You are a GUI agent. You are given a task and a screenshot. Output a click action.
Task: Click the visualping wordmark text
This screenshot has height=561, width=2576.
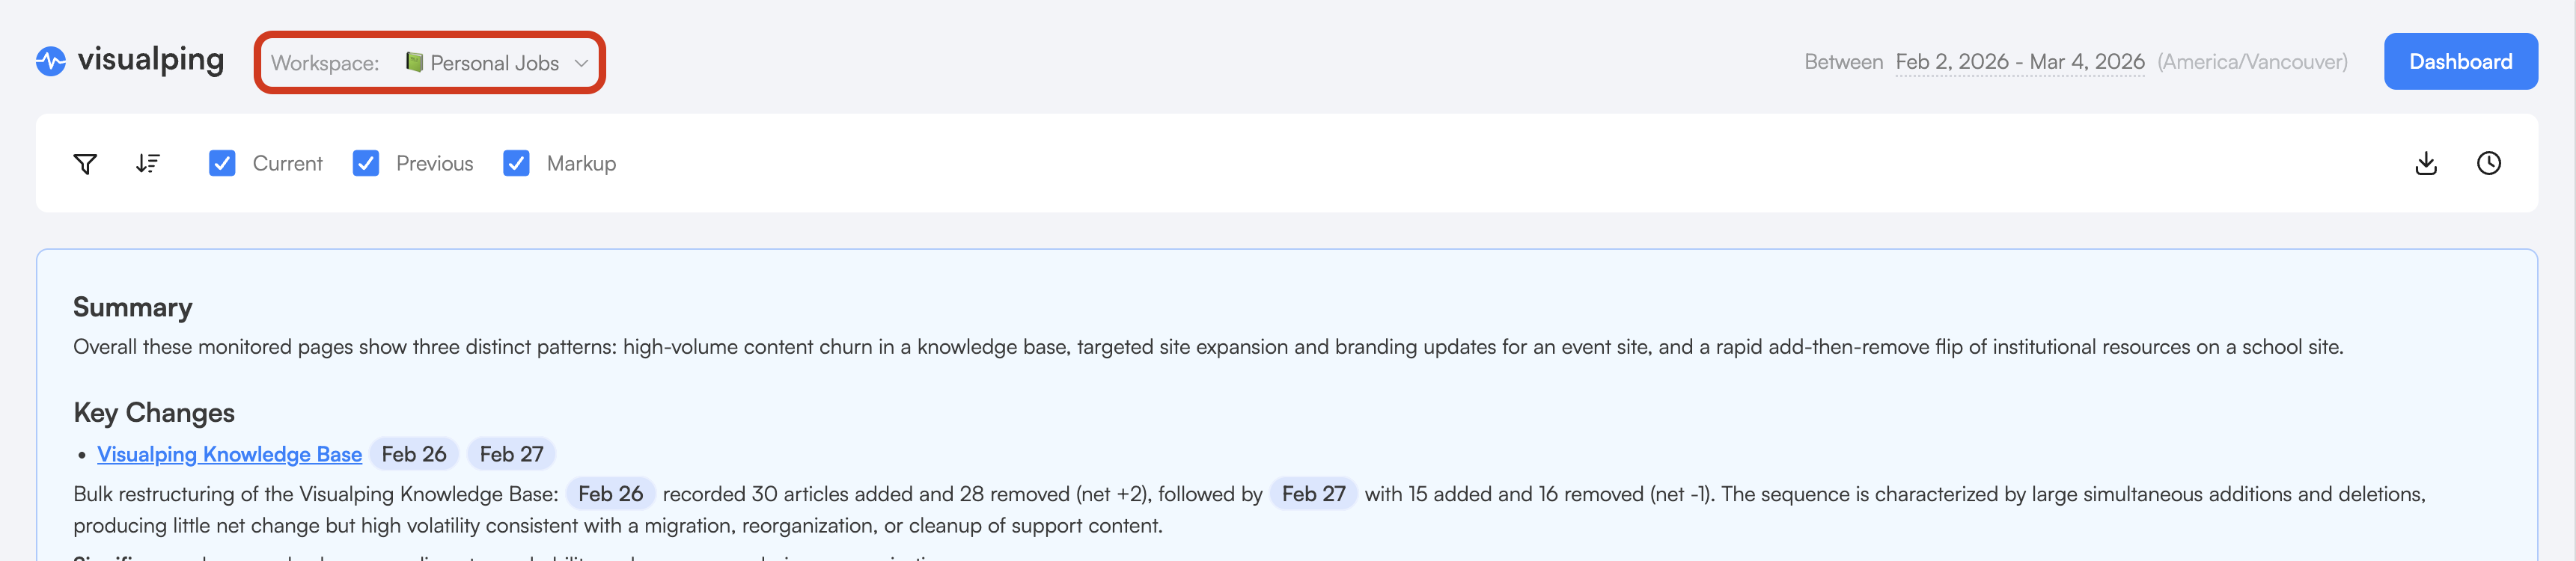click(x=151, y=60)
